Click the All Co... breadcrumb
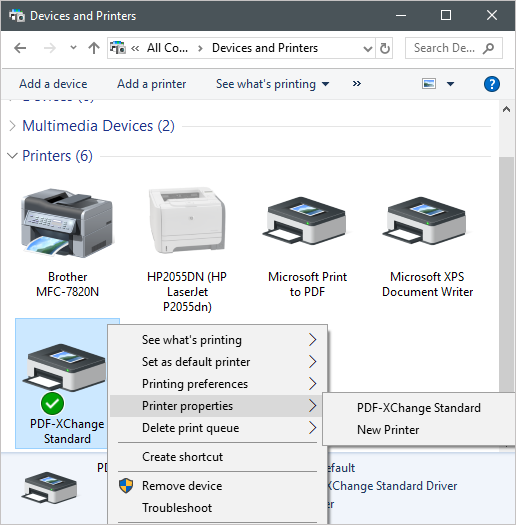 (x=167, y=48)
